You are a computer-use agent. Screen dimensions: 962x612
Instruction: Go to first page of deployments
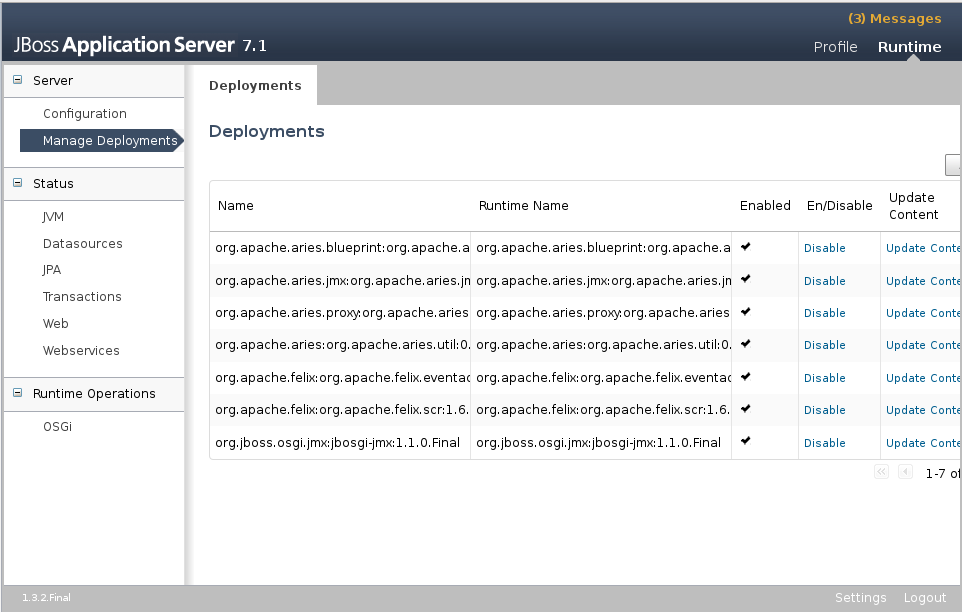[881, 472]
